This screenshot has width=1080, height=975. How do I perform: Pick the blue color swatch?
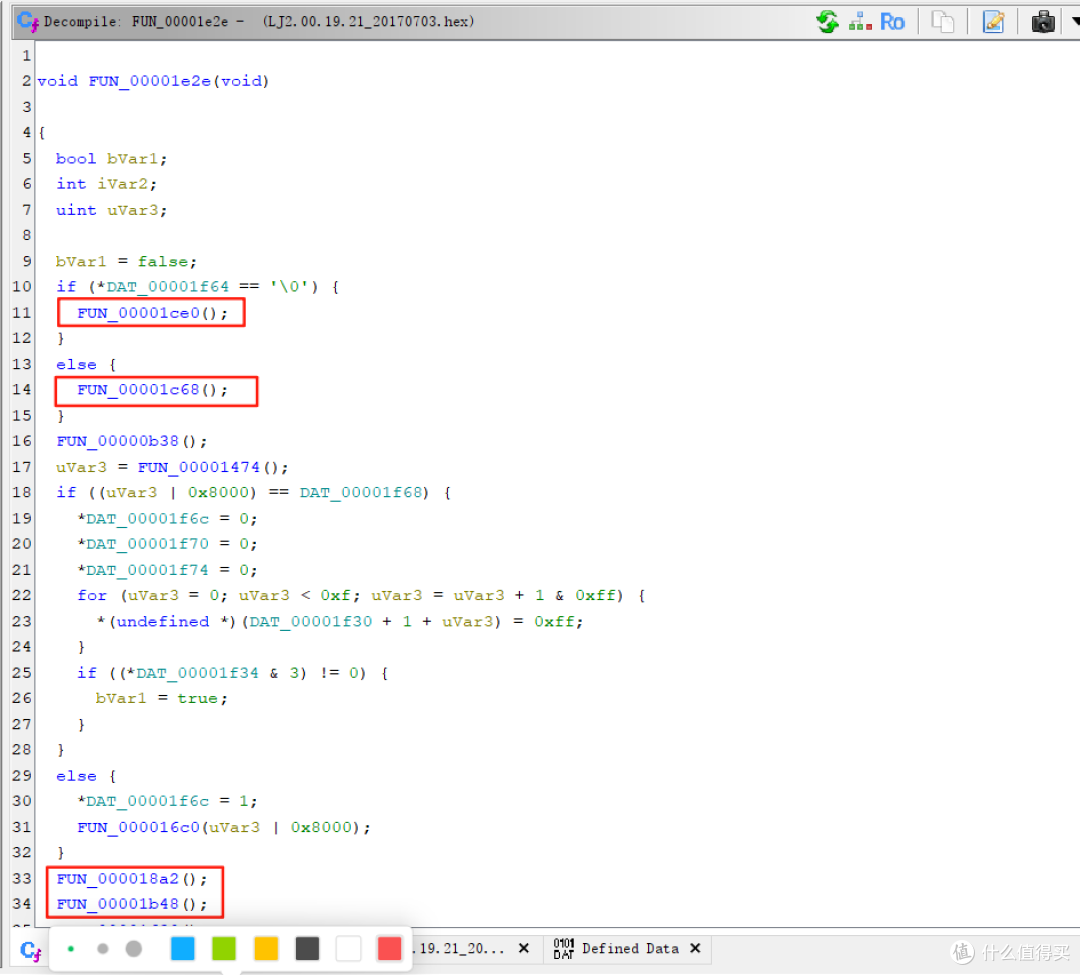click(183, 949)
